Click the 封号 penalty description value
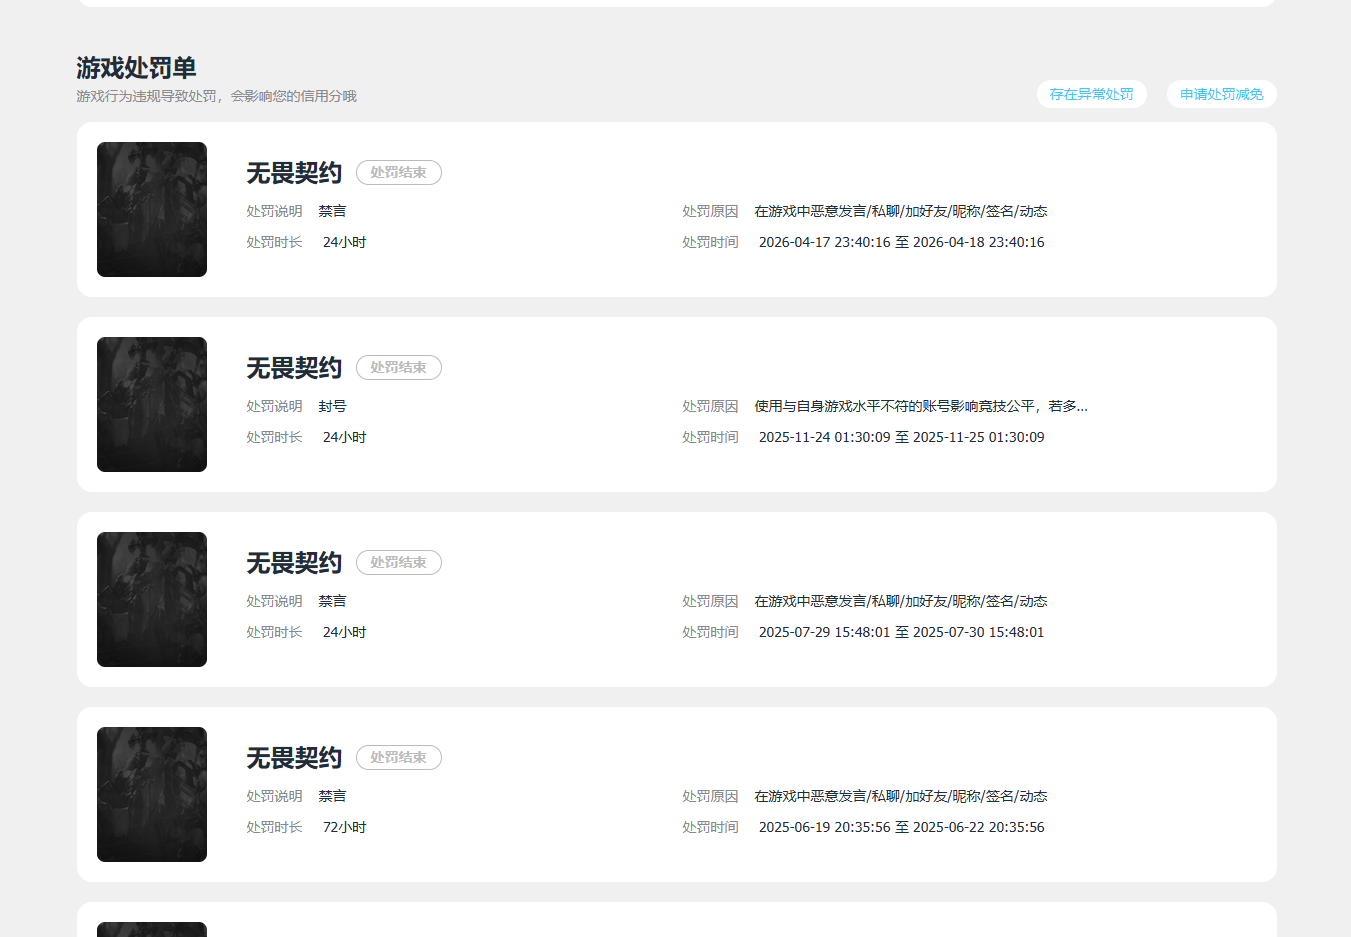Screen dimensions: 1351x937 coord(332,406)
